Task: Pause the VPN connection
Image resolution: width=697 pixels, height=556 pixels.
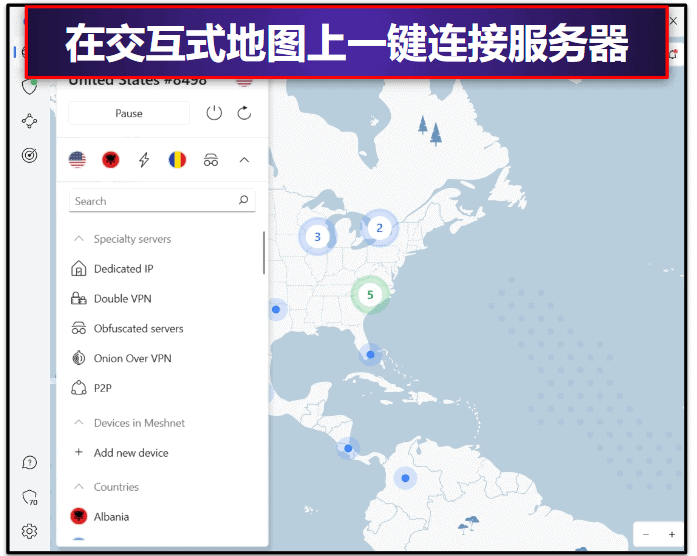Action: tap(129, 113)
